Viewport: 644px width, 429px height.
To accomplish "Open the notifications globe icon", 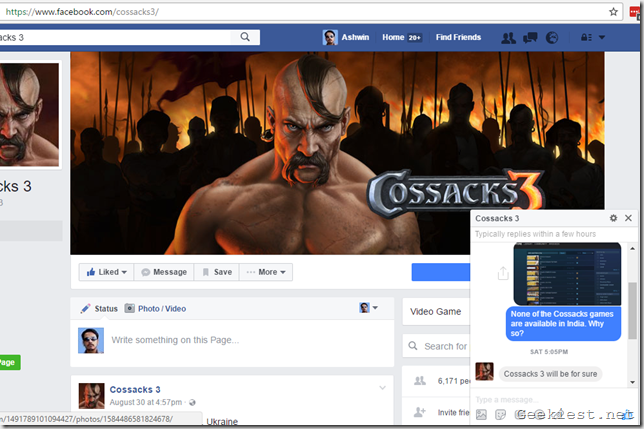I will pos(552,38).
